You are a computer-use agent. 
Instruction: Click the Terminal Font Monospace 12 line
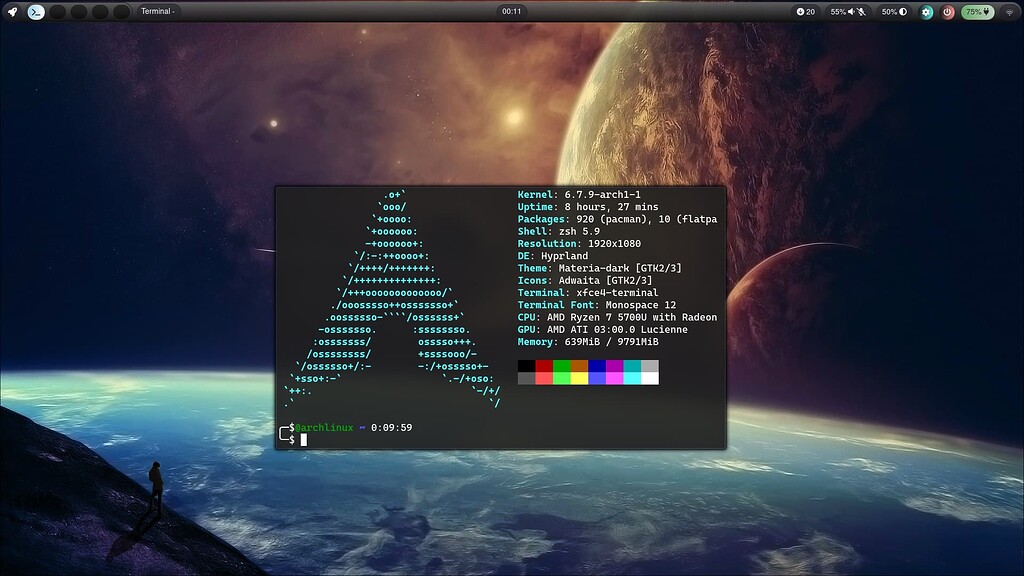pos(597,305)
